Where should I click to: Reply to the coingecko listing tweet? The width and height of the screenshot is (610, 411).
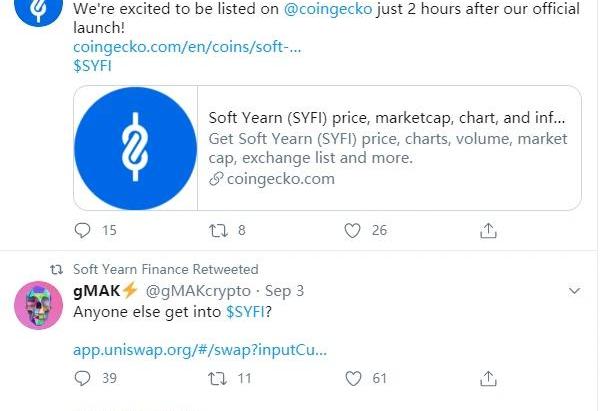pyautogui.click(x=83, y=230)
